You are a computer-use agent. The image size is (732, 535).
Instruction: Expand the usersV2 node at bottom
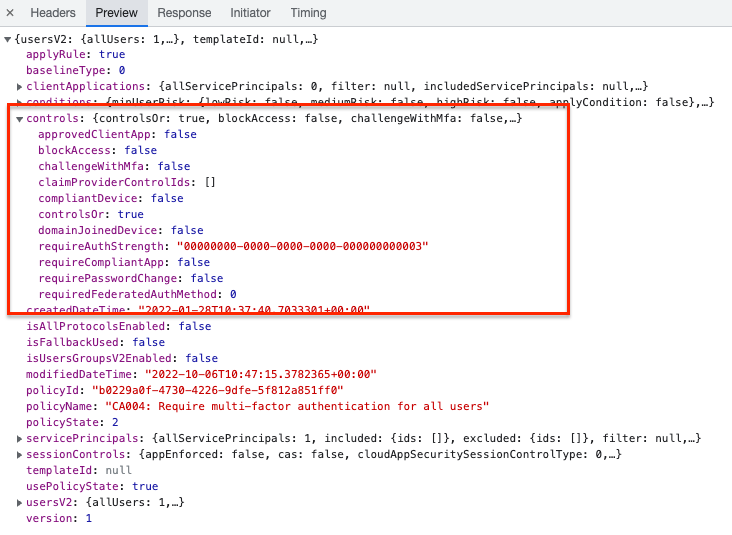point(20,502)
